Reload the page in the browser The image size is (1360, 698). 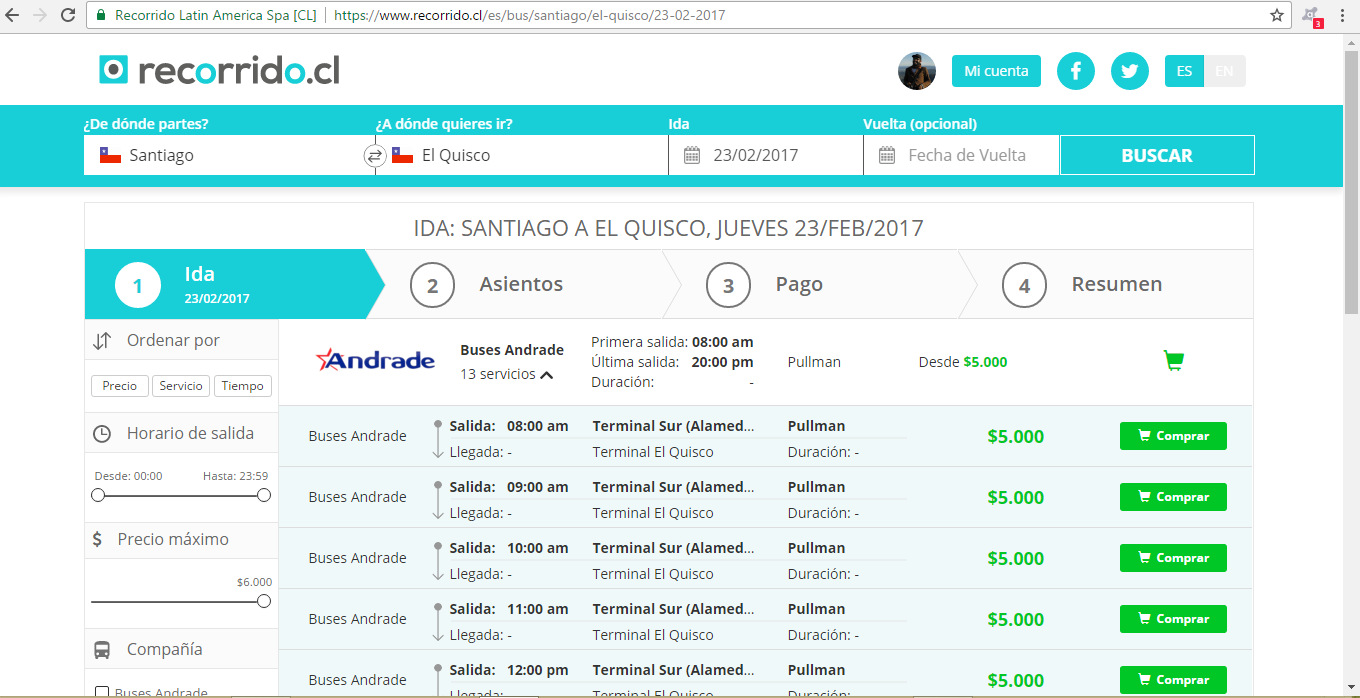[68, 16]
